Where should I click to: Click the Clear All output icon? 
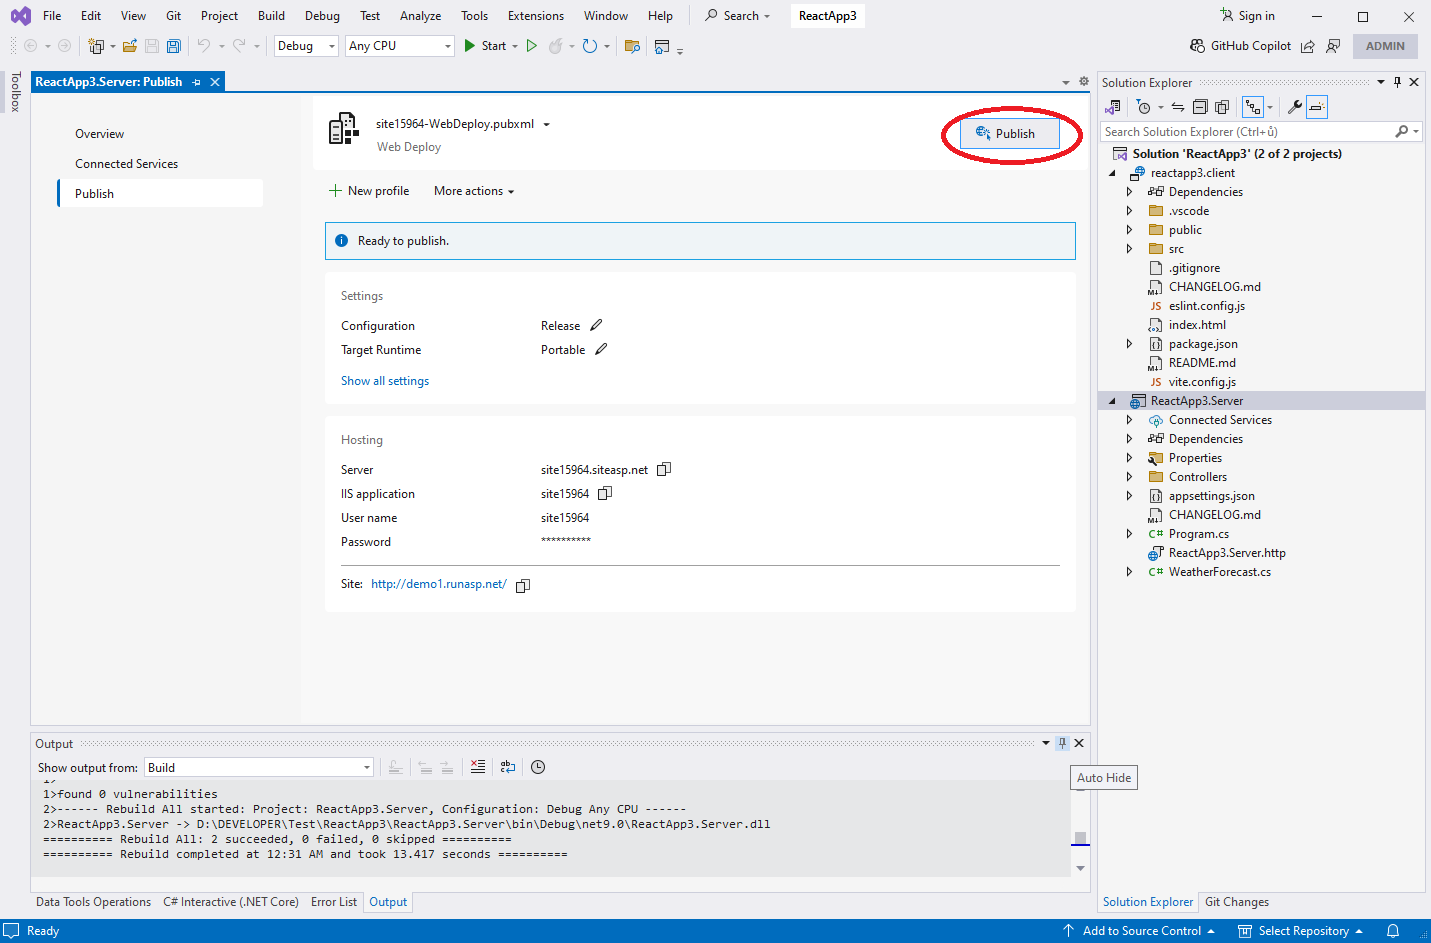click(478, 767)
